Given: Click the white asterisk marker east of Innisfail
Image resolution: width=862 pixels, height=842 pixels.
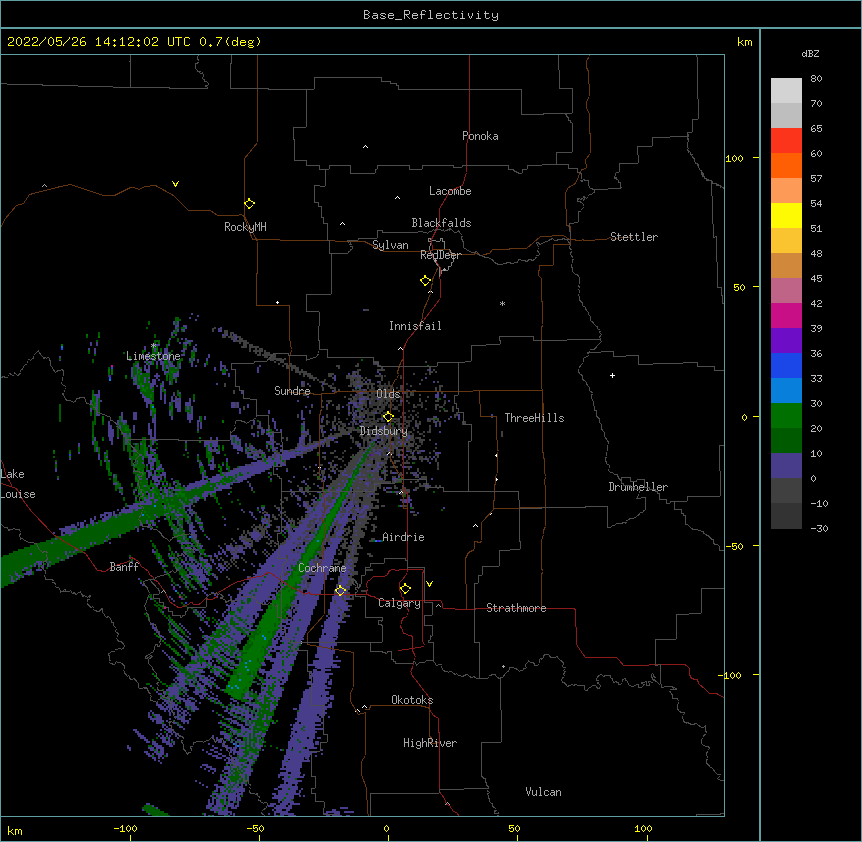Looking at the screenshot, I should (502, 303).
